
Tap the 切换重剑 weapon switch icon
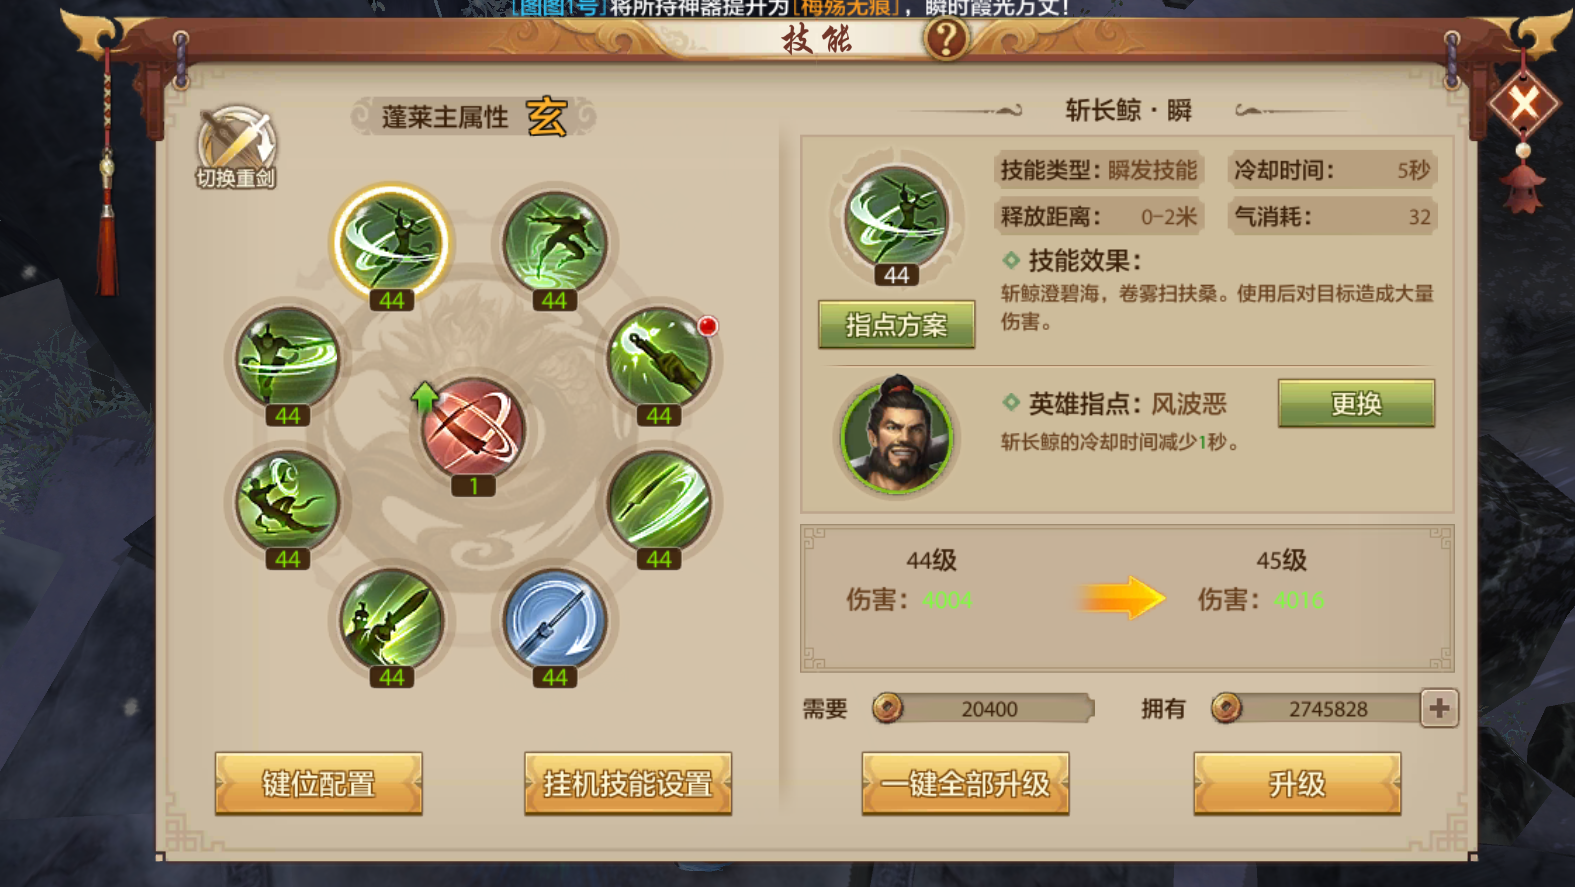(237, 148)
